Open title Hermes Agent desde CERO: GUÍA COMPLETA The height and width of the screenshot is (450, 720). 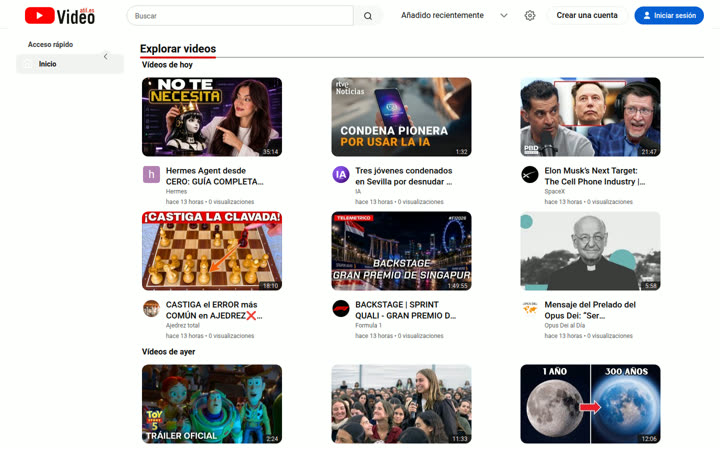point(214,176)
